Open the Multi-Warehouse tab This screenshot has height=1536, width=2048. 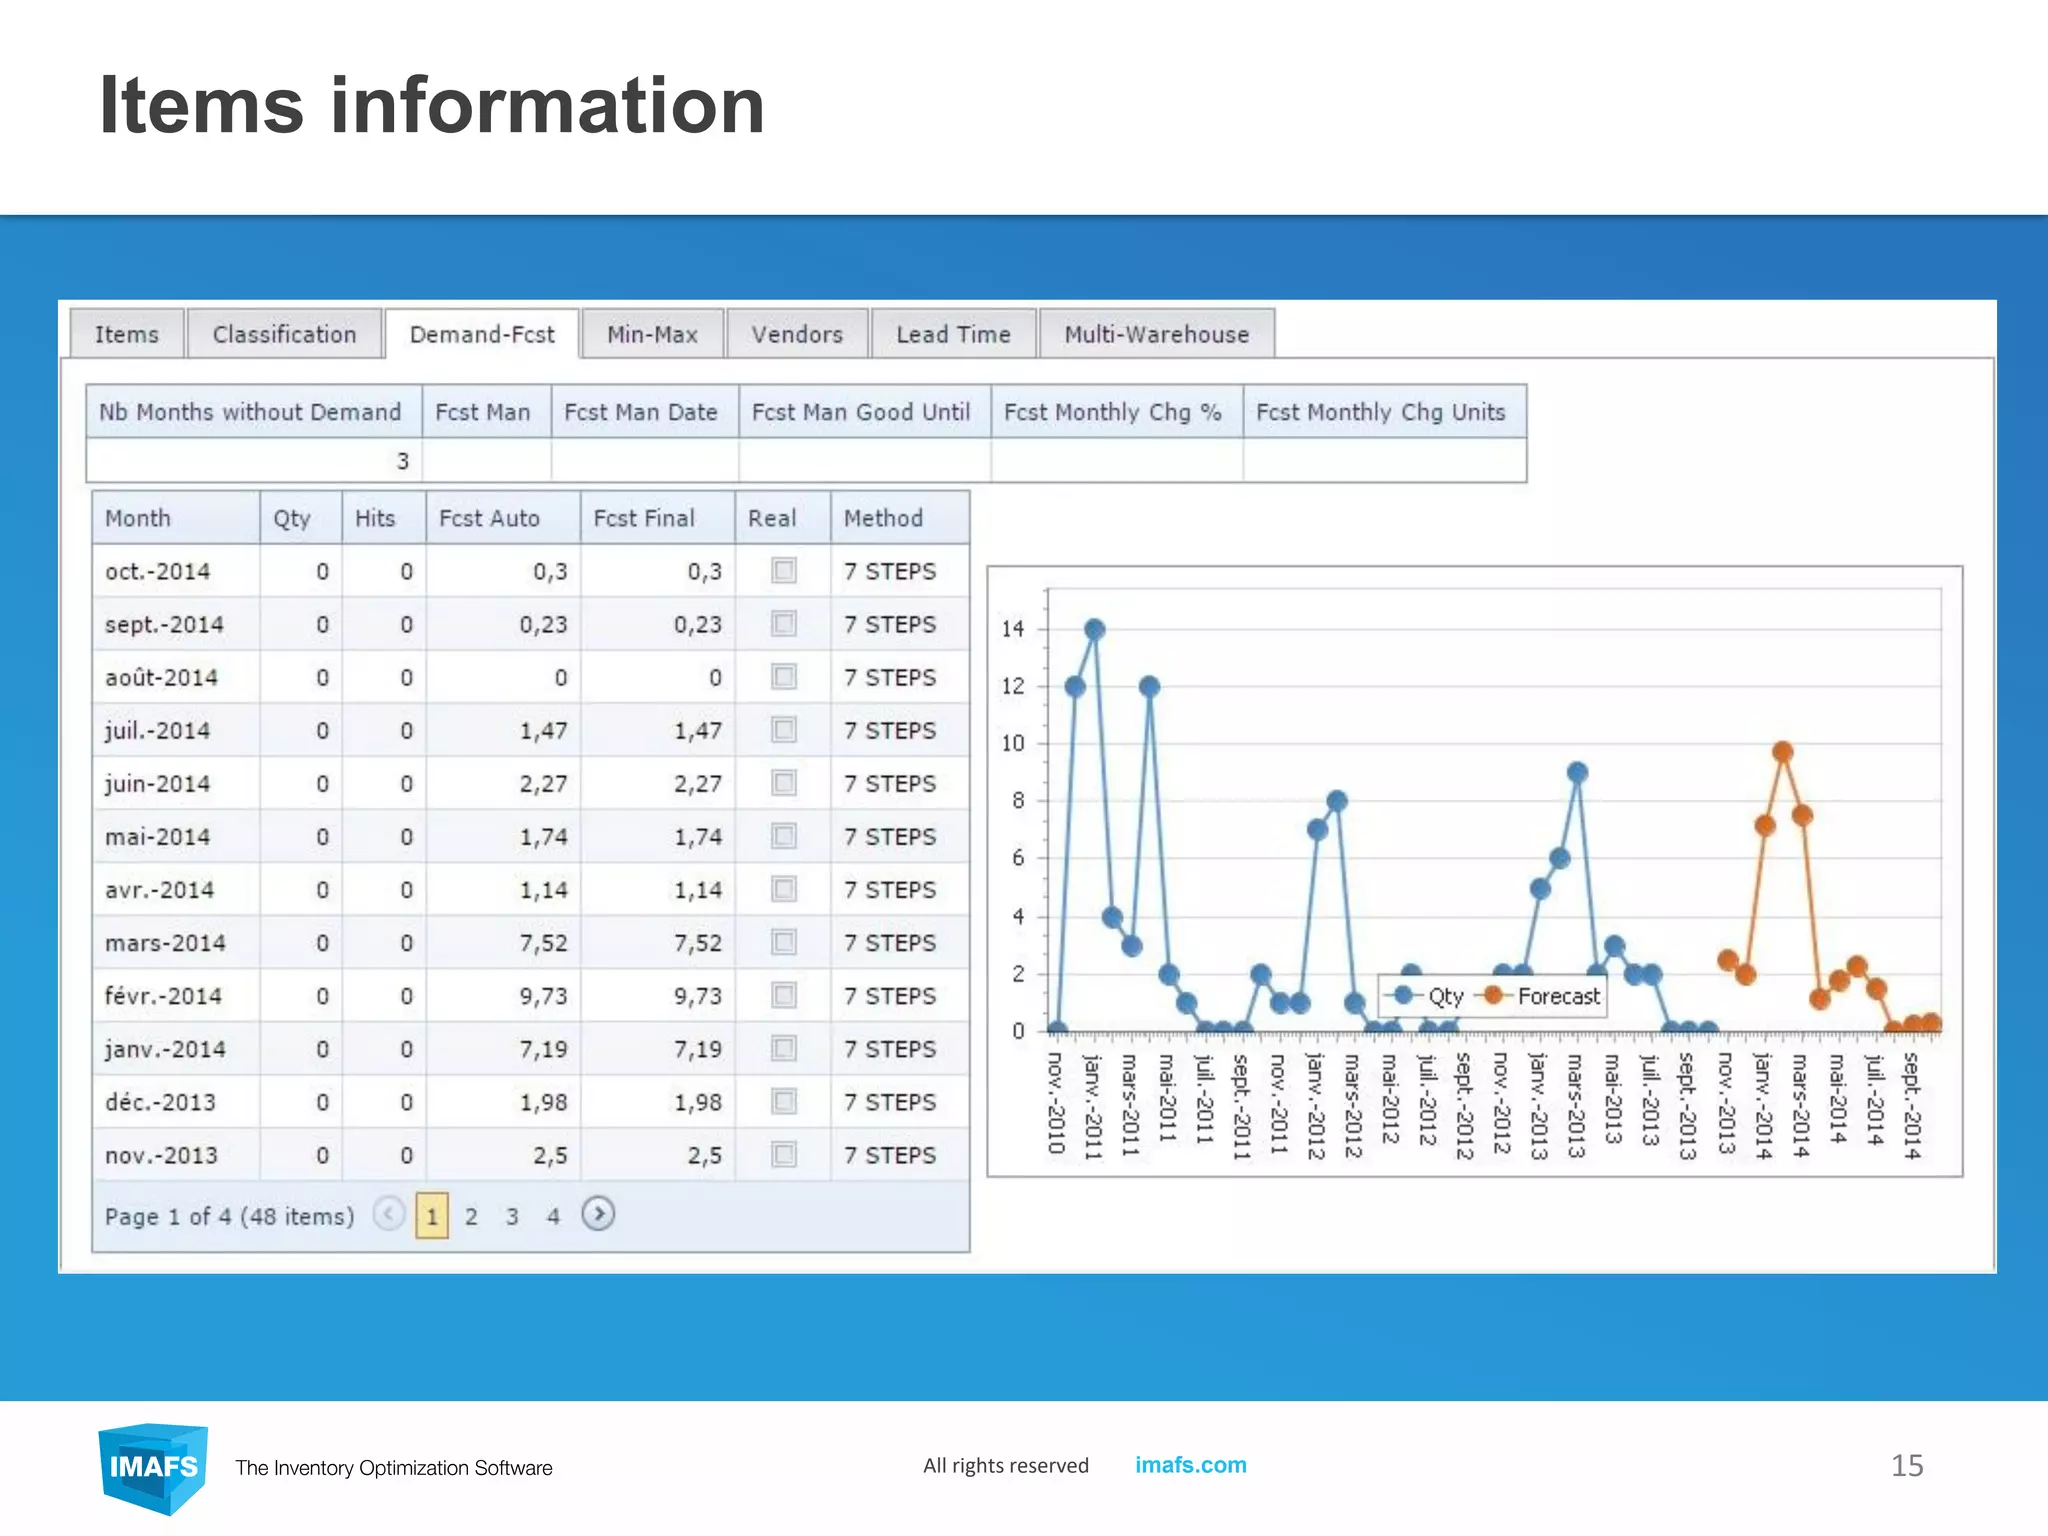tap(1156, 334)
